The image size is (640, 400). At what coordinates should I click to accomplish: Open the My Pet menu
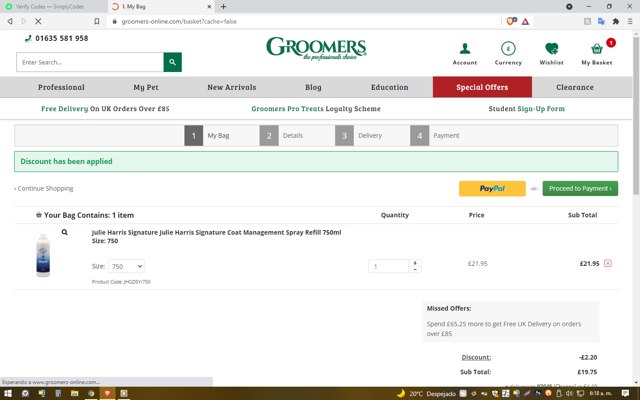(146, 87)
